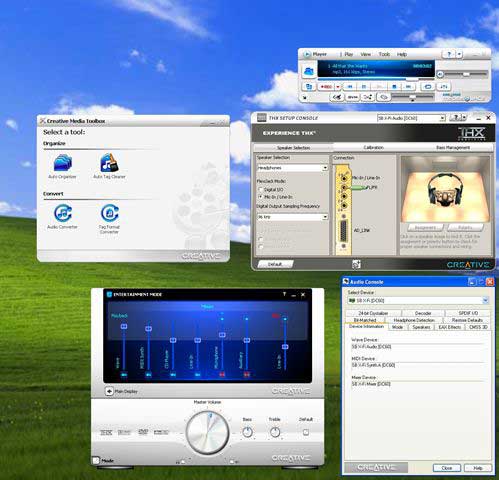The height and width of the screenshot is (480, 499).
Task: Open Digital Output Sampling Frequency dropdown
Action: (x=292, y=217)
